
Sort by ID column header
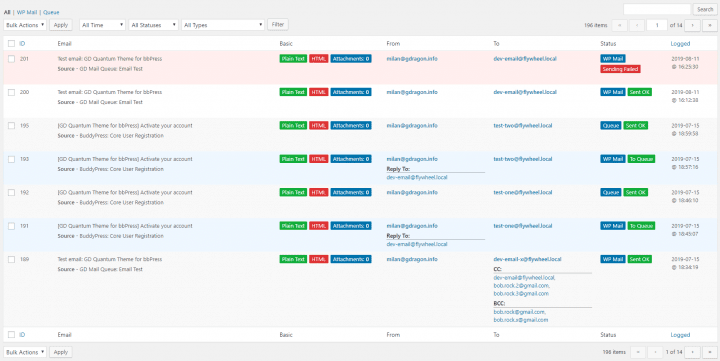tap(22, 44)
